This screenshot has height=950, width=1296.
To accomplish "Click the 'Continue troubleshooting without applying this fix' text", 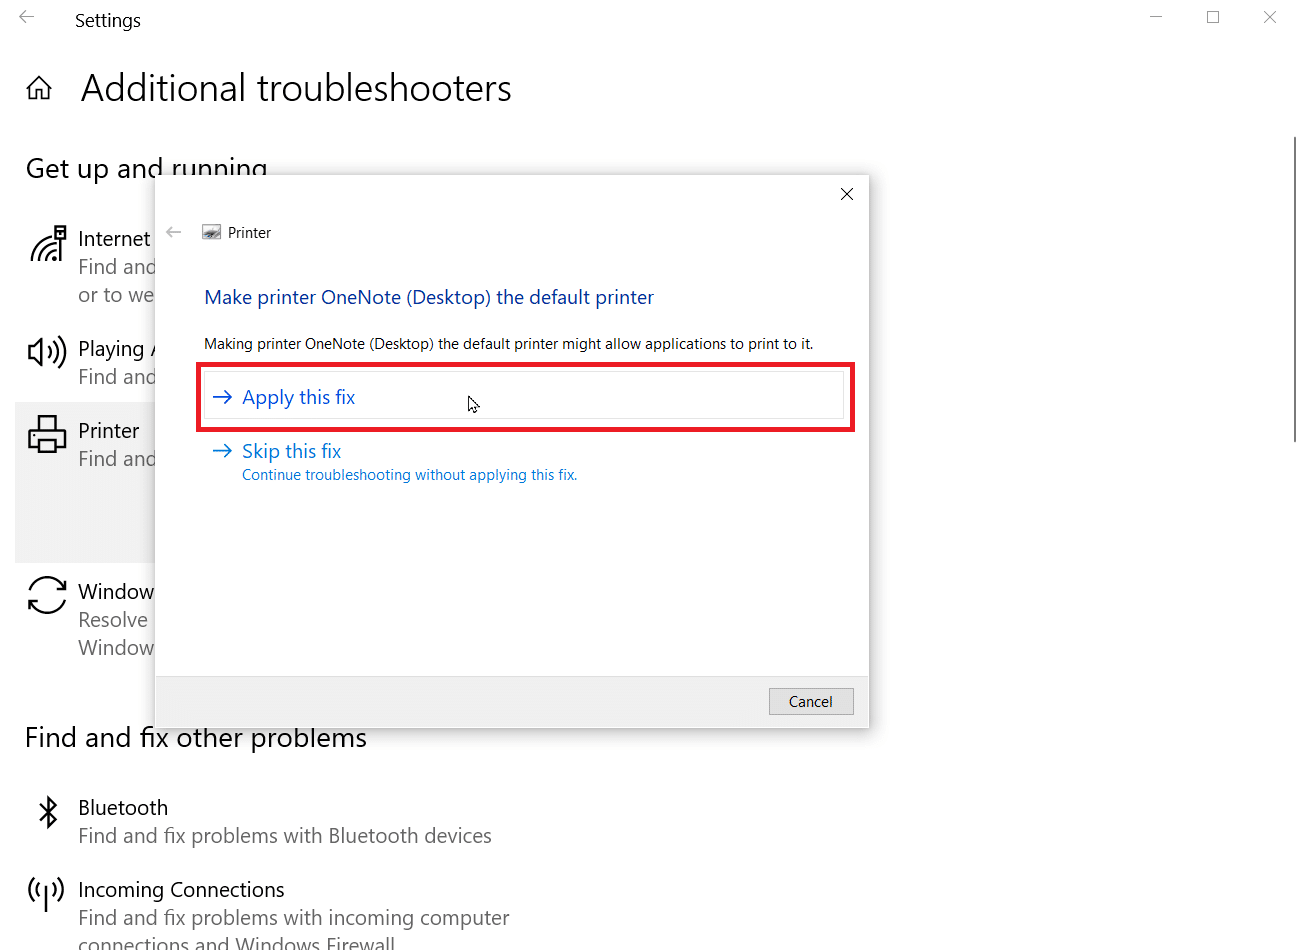I will (410, 475).
